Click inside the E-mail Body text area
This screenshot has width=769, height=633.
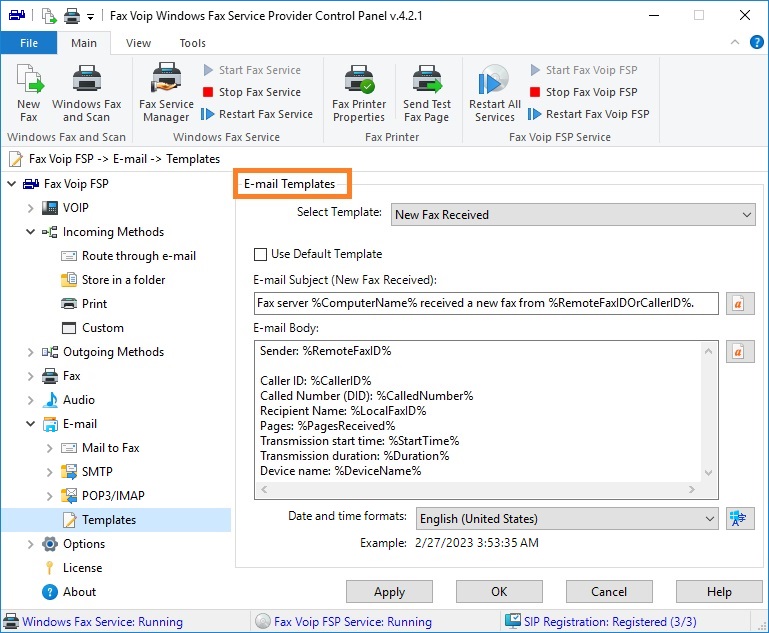[478, 411]
